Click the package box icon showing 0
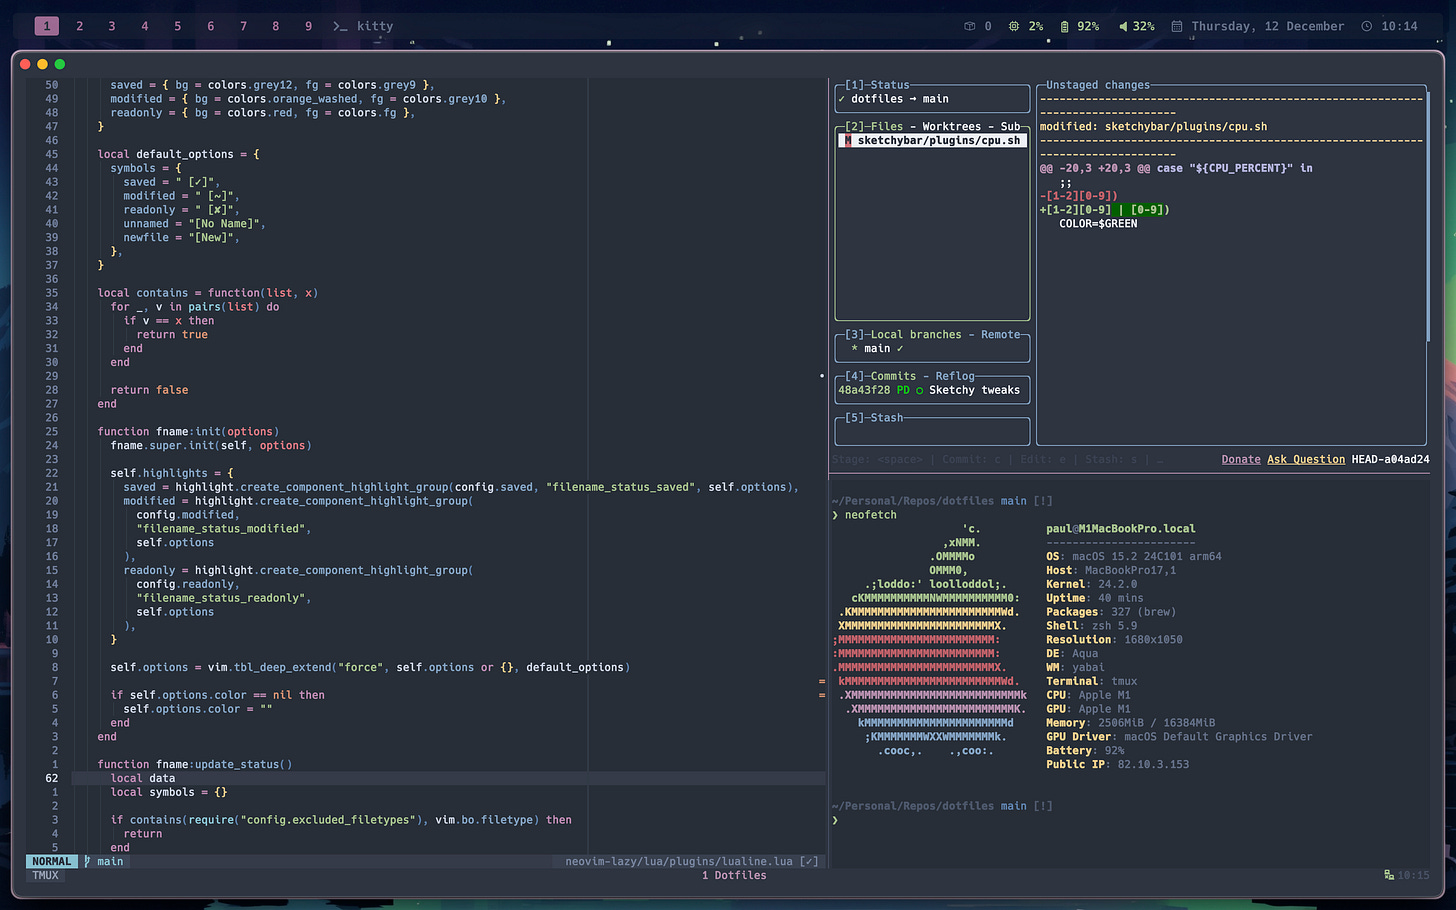The width and height of the screenshot is (1456, 910). [x=969, y=26]
